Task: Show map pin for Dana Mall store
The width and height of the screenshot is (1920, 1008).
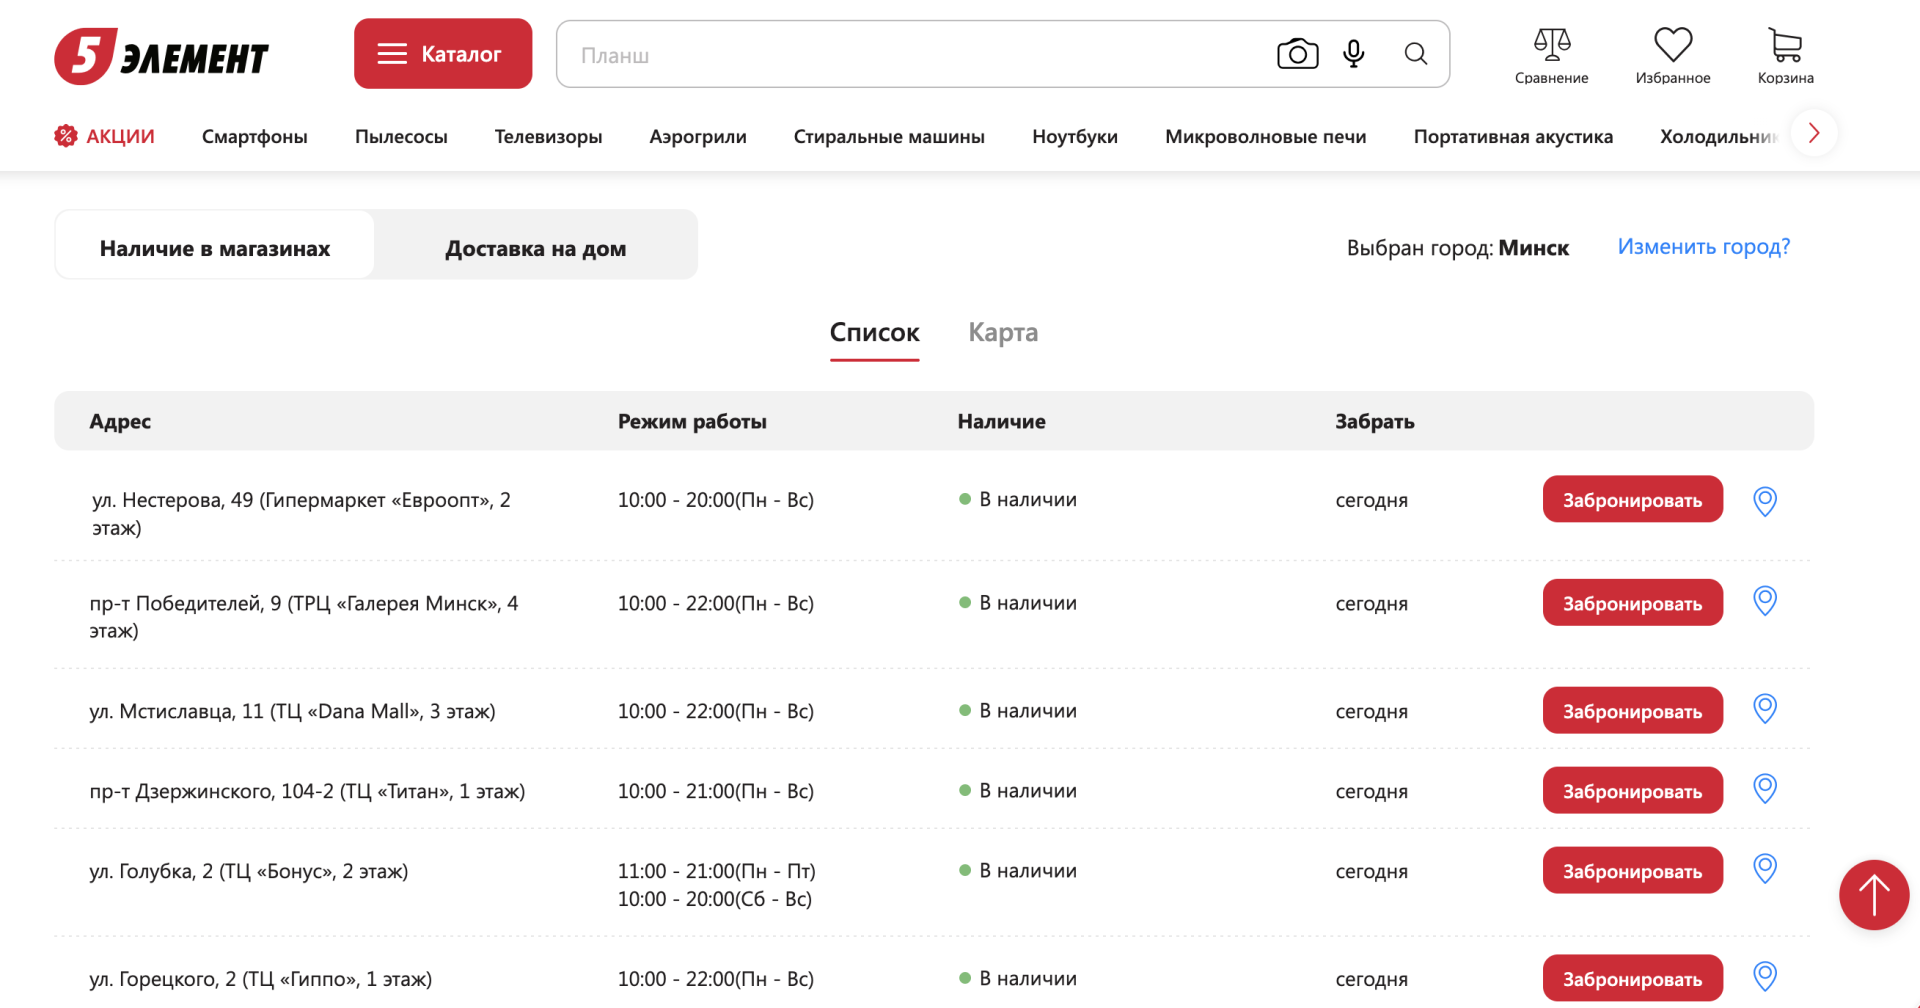Action: click(x=1765, y=709)
